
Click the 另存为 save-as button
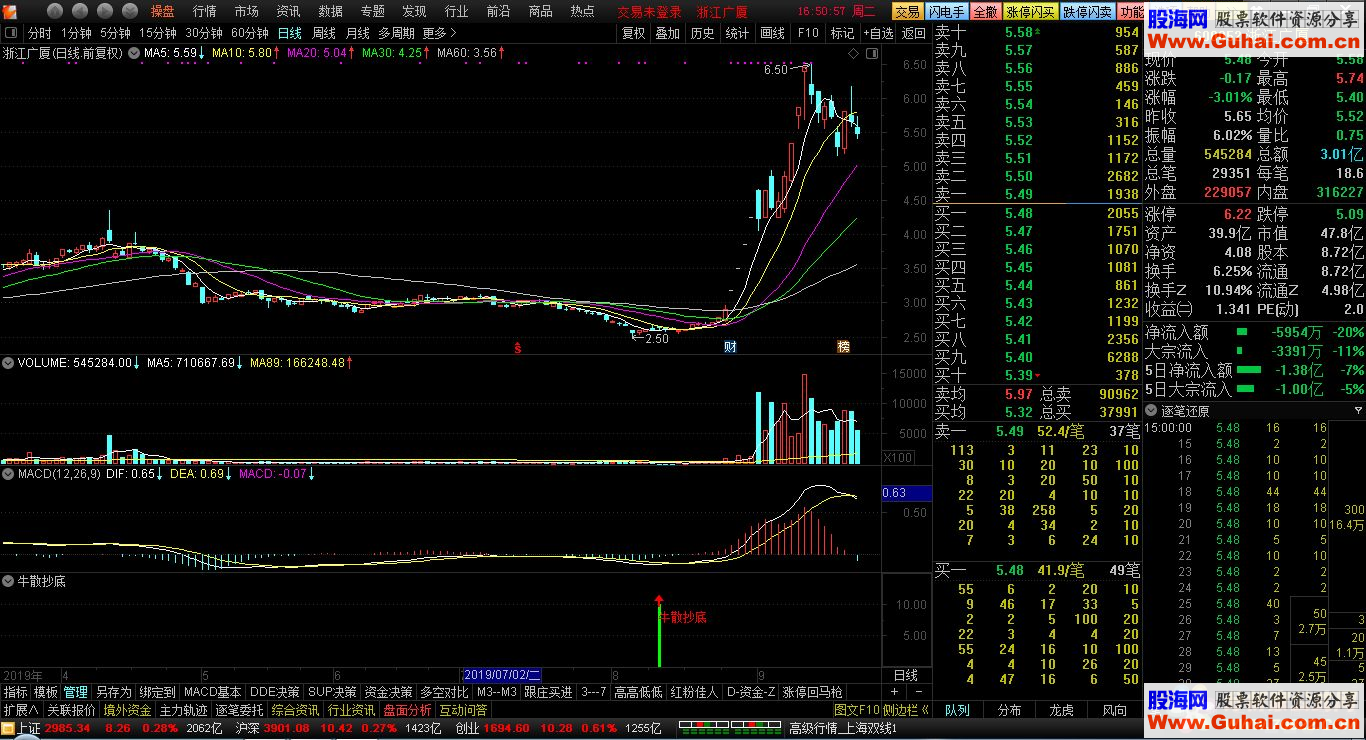(113, 692)
